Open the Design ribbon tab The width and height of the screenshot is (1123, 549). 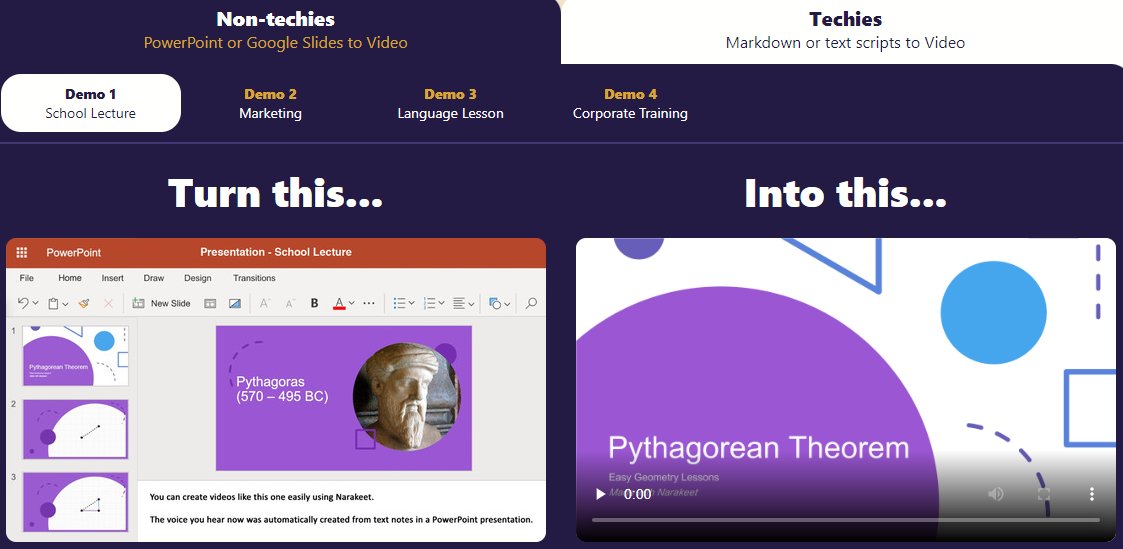click(198, 278)
